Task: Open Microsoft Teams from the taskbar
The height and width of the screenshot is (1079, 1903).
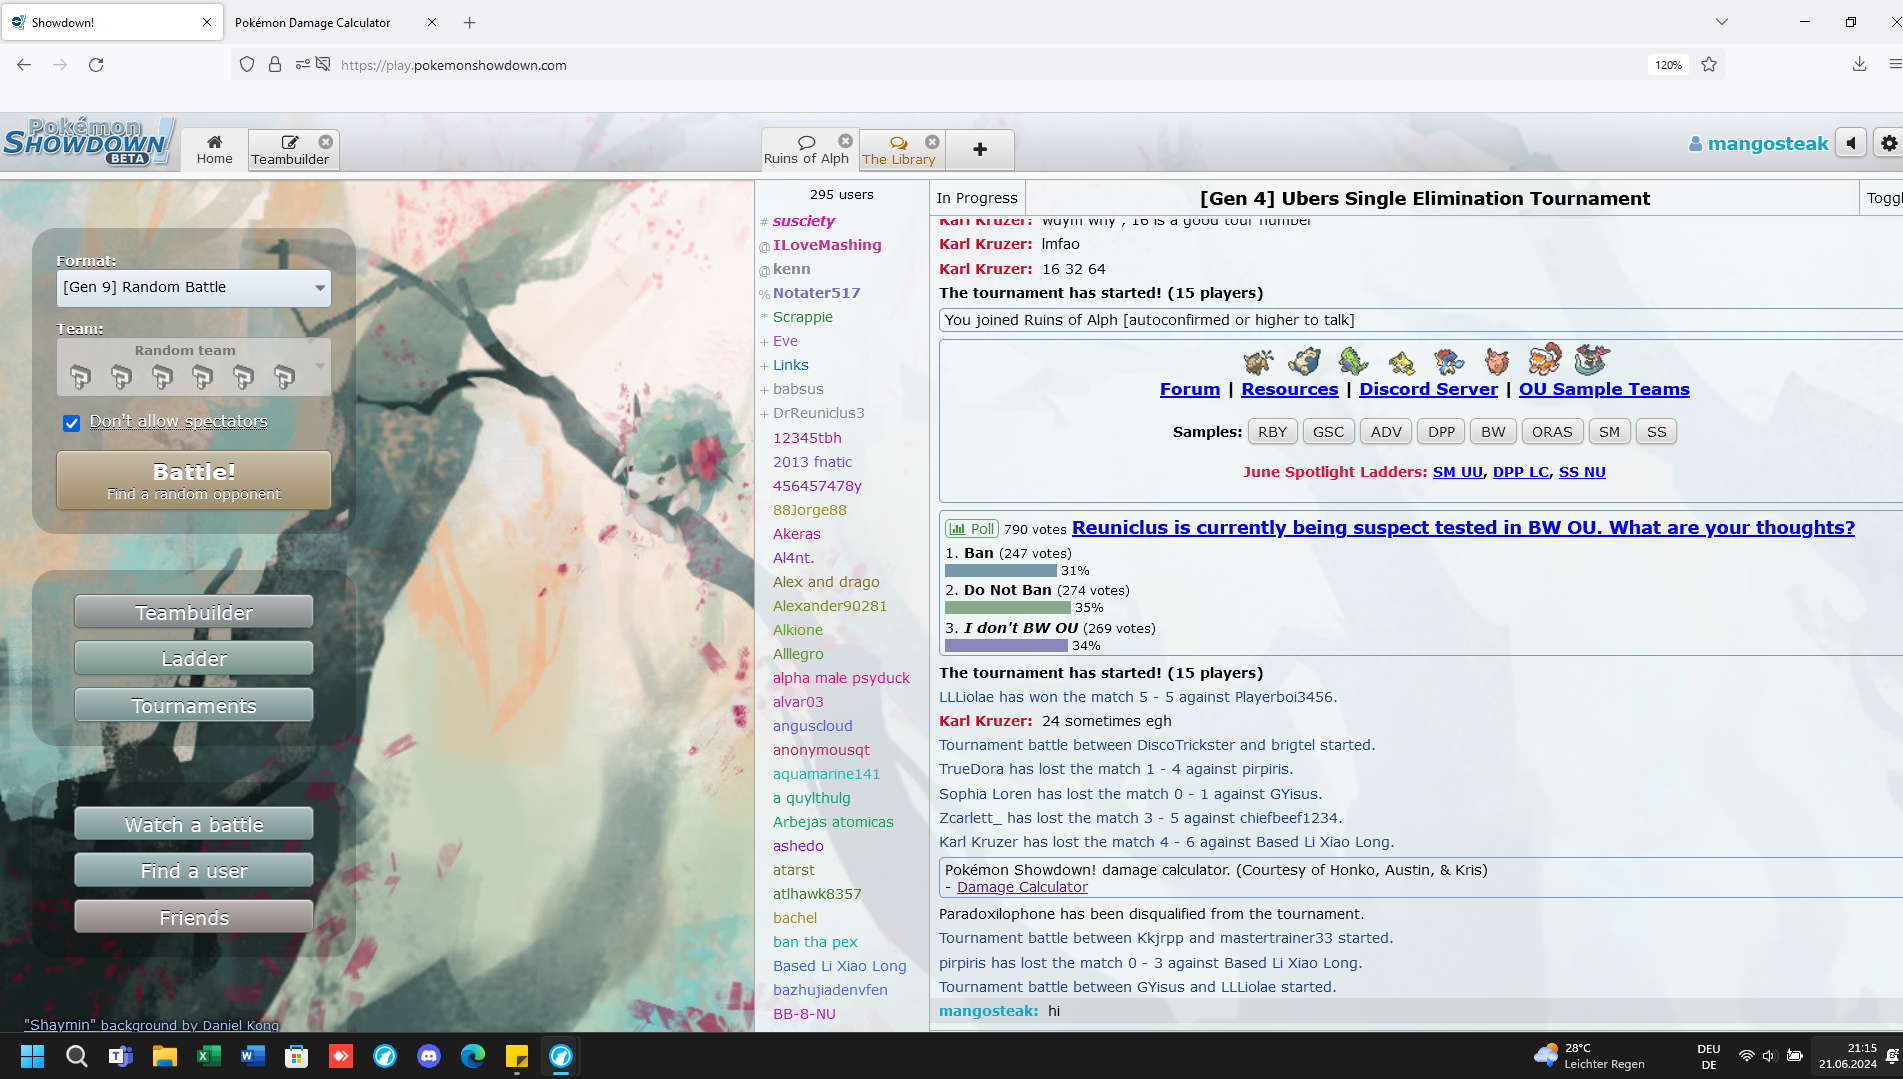Action: point(120,1056)
